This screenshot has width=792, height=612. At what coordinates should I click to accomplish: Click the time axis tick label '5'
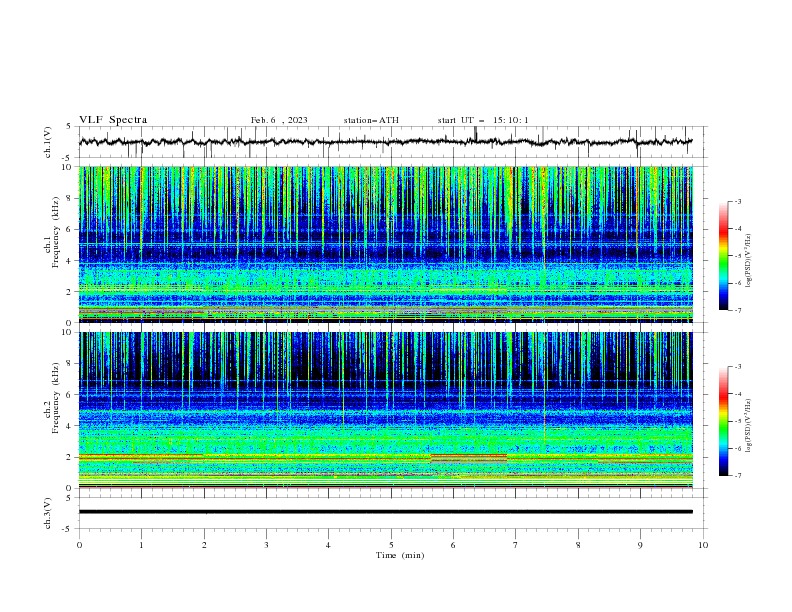click(x=391, y=545)
